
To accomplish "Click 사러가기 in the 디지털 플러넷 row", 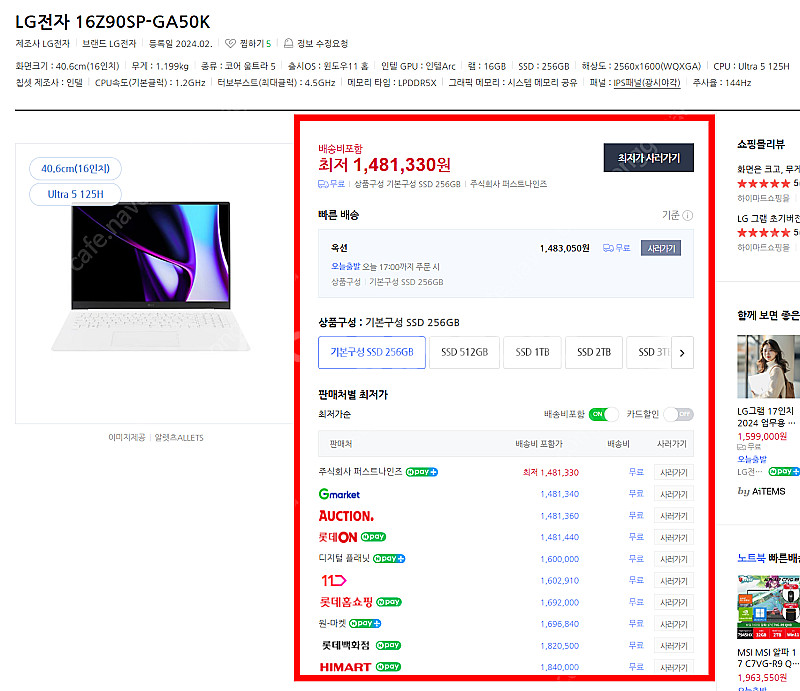I will click(x=673, y=559).
